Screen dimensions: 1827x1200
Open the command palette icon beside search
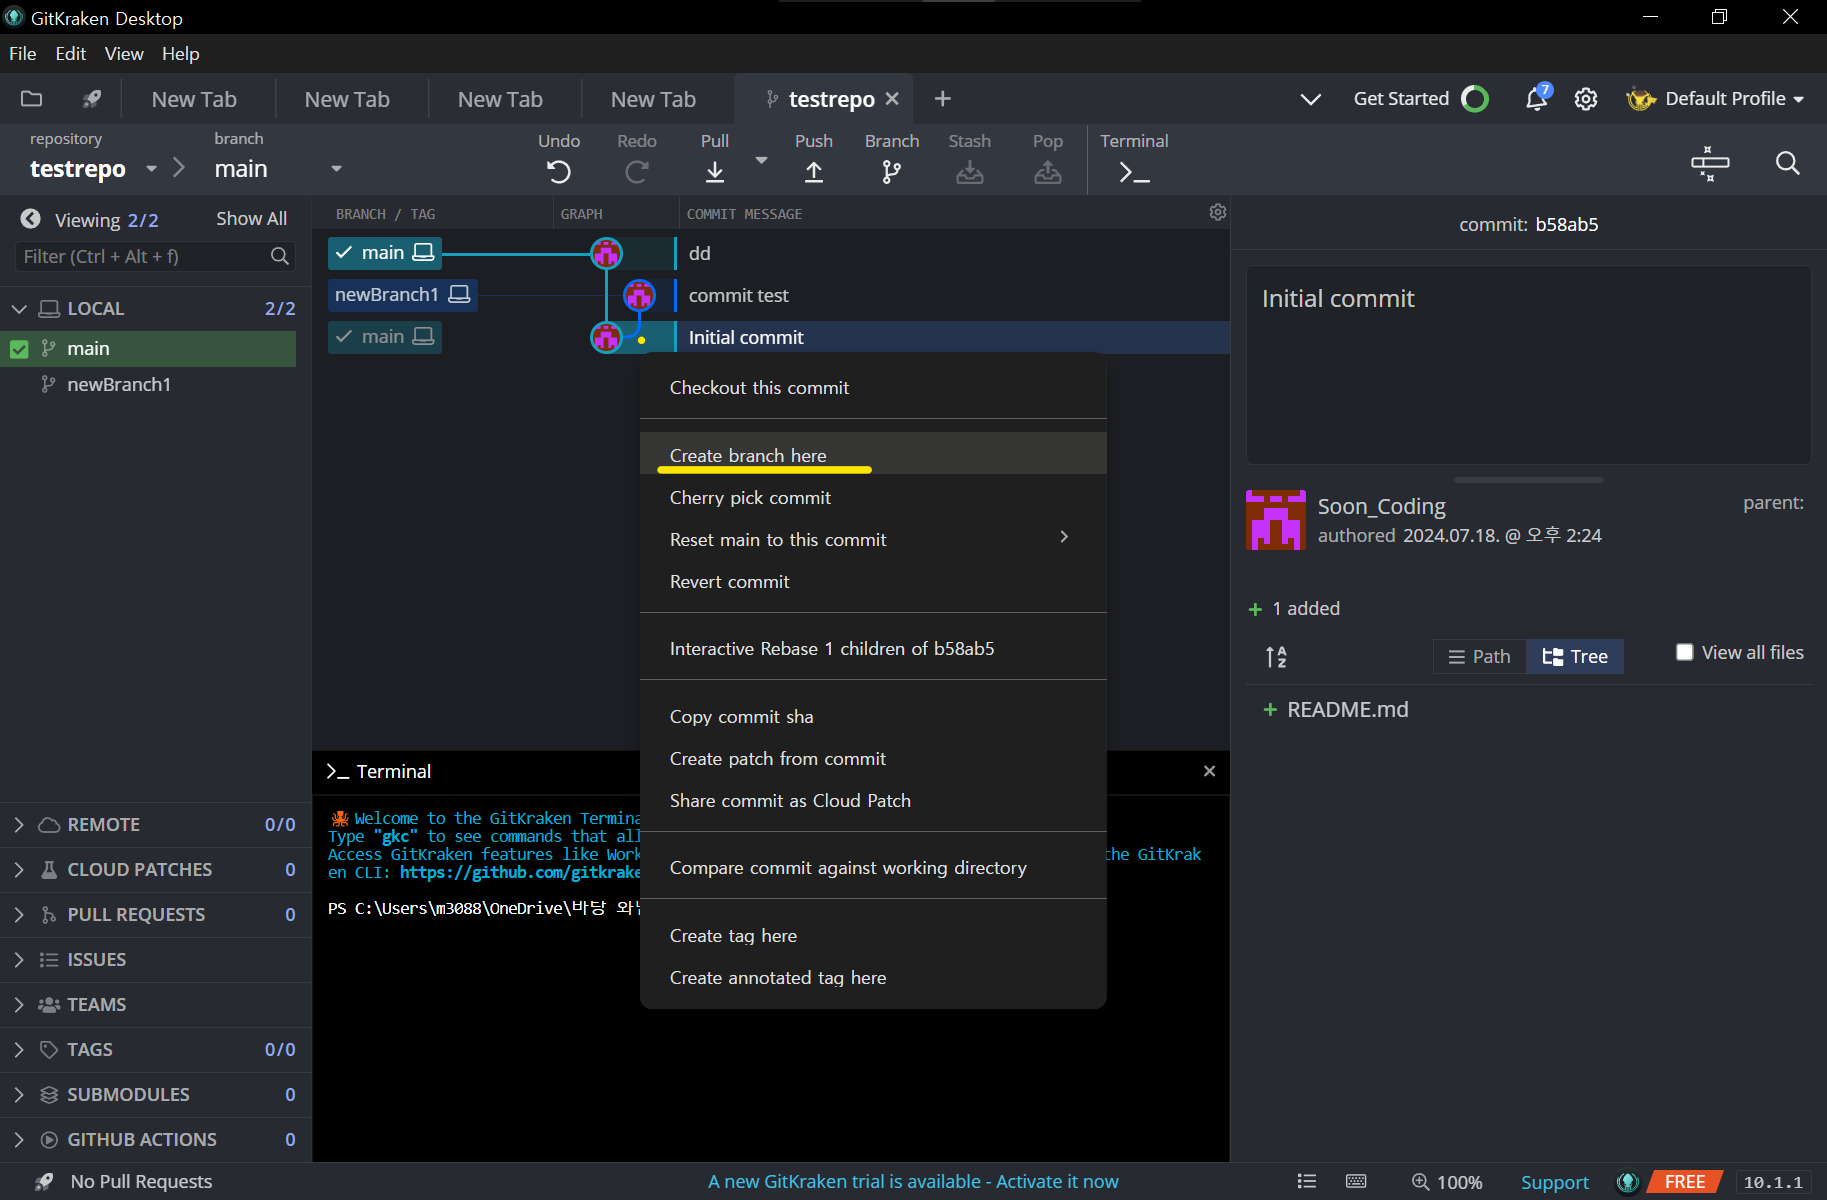(1710, 163)
